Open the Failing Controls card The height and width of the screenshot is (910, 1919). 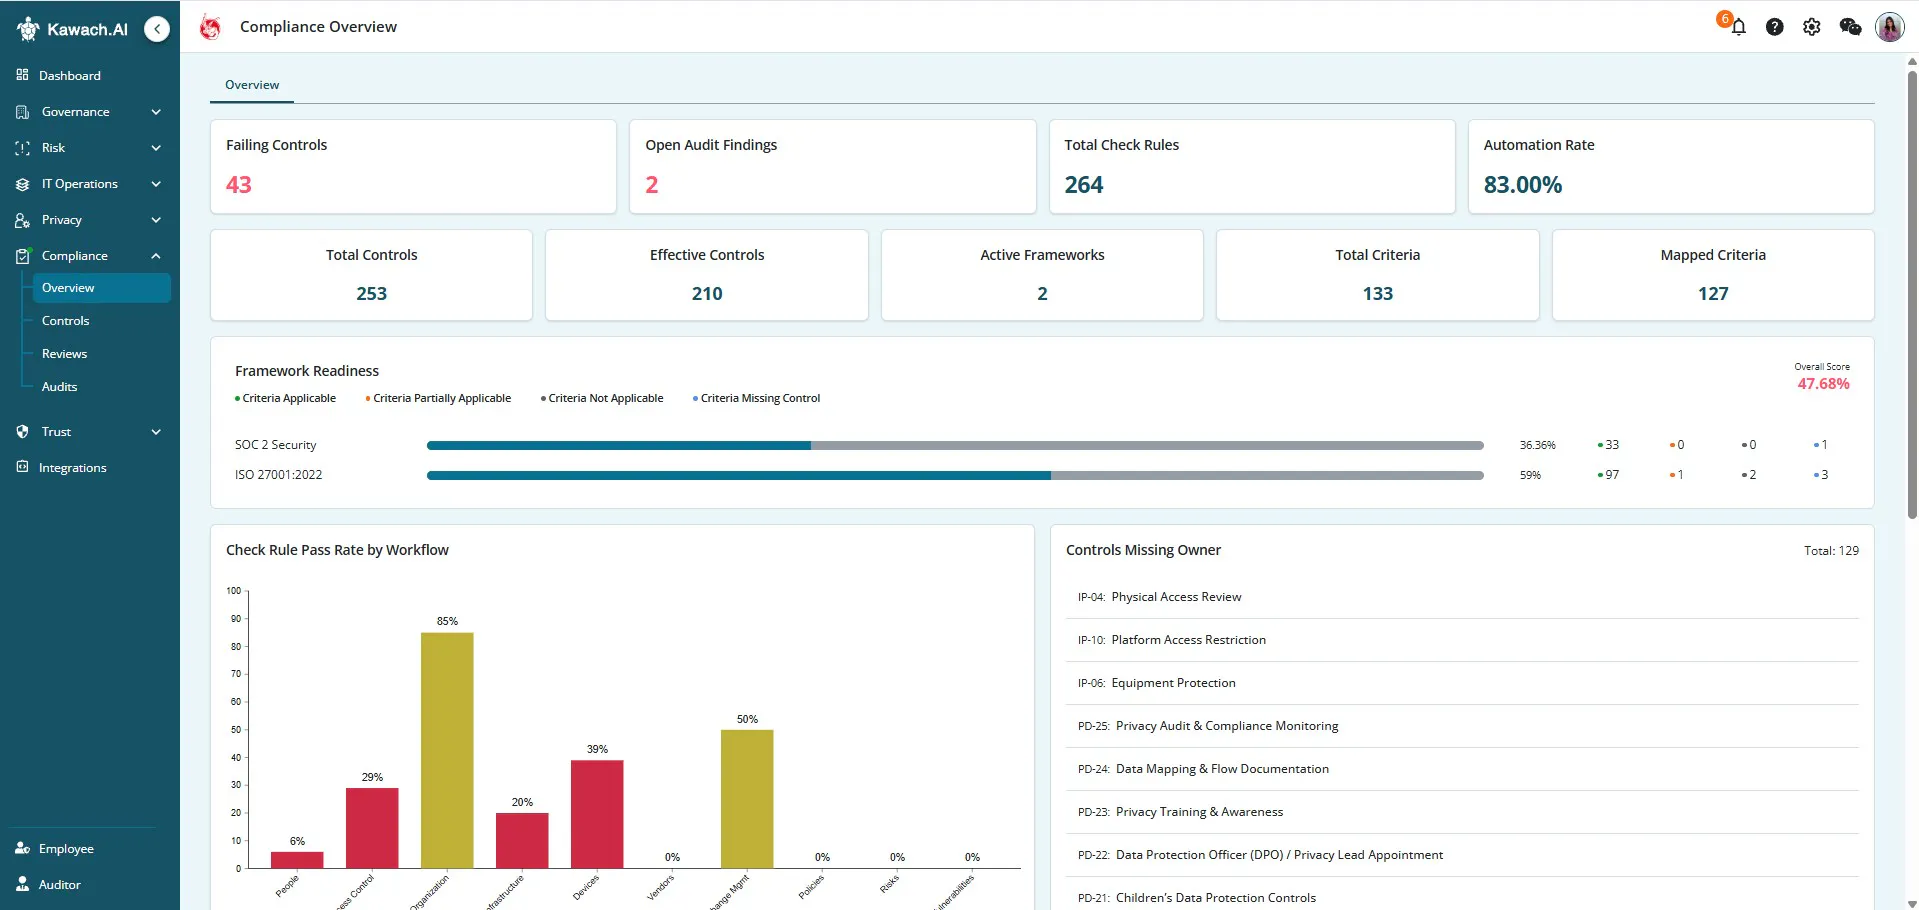coord(413,166)
